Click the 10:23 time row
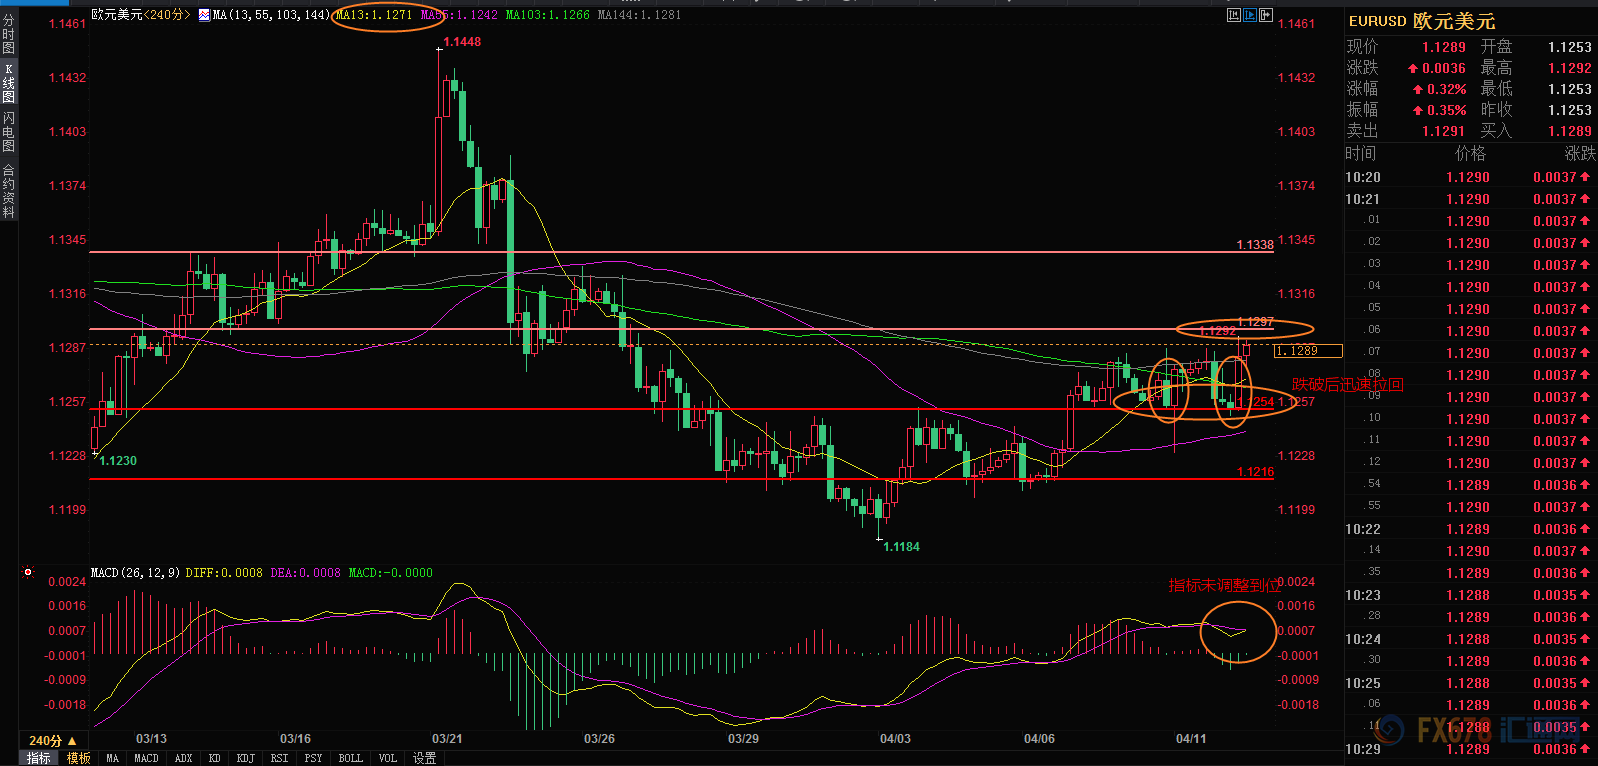The width and height of the screenshot is (1598, 766). point(1470,595)
